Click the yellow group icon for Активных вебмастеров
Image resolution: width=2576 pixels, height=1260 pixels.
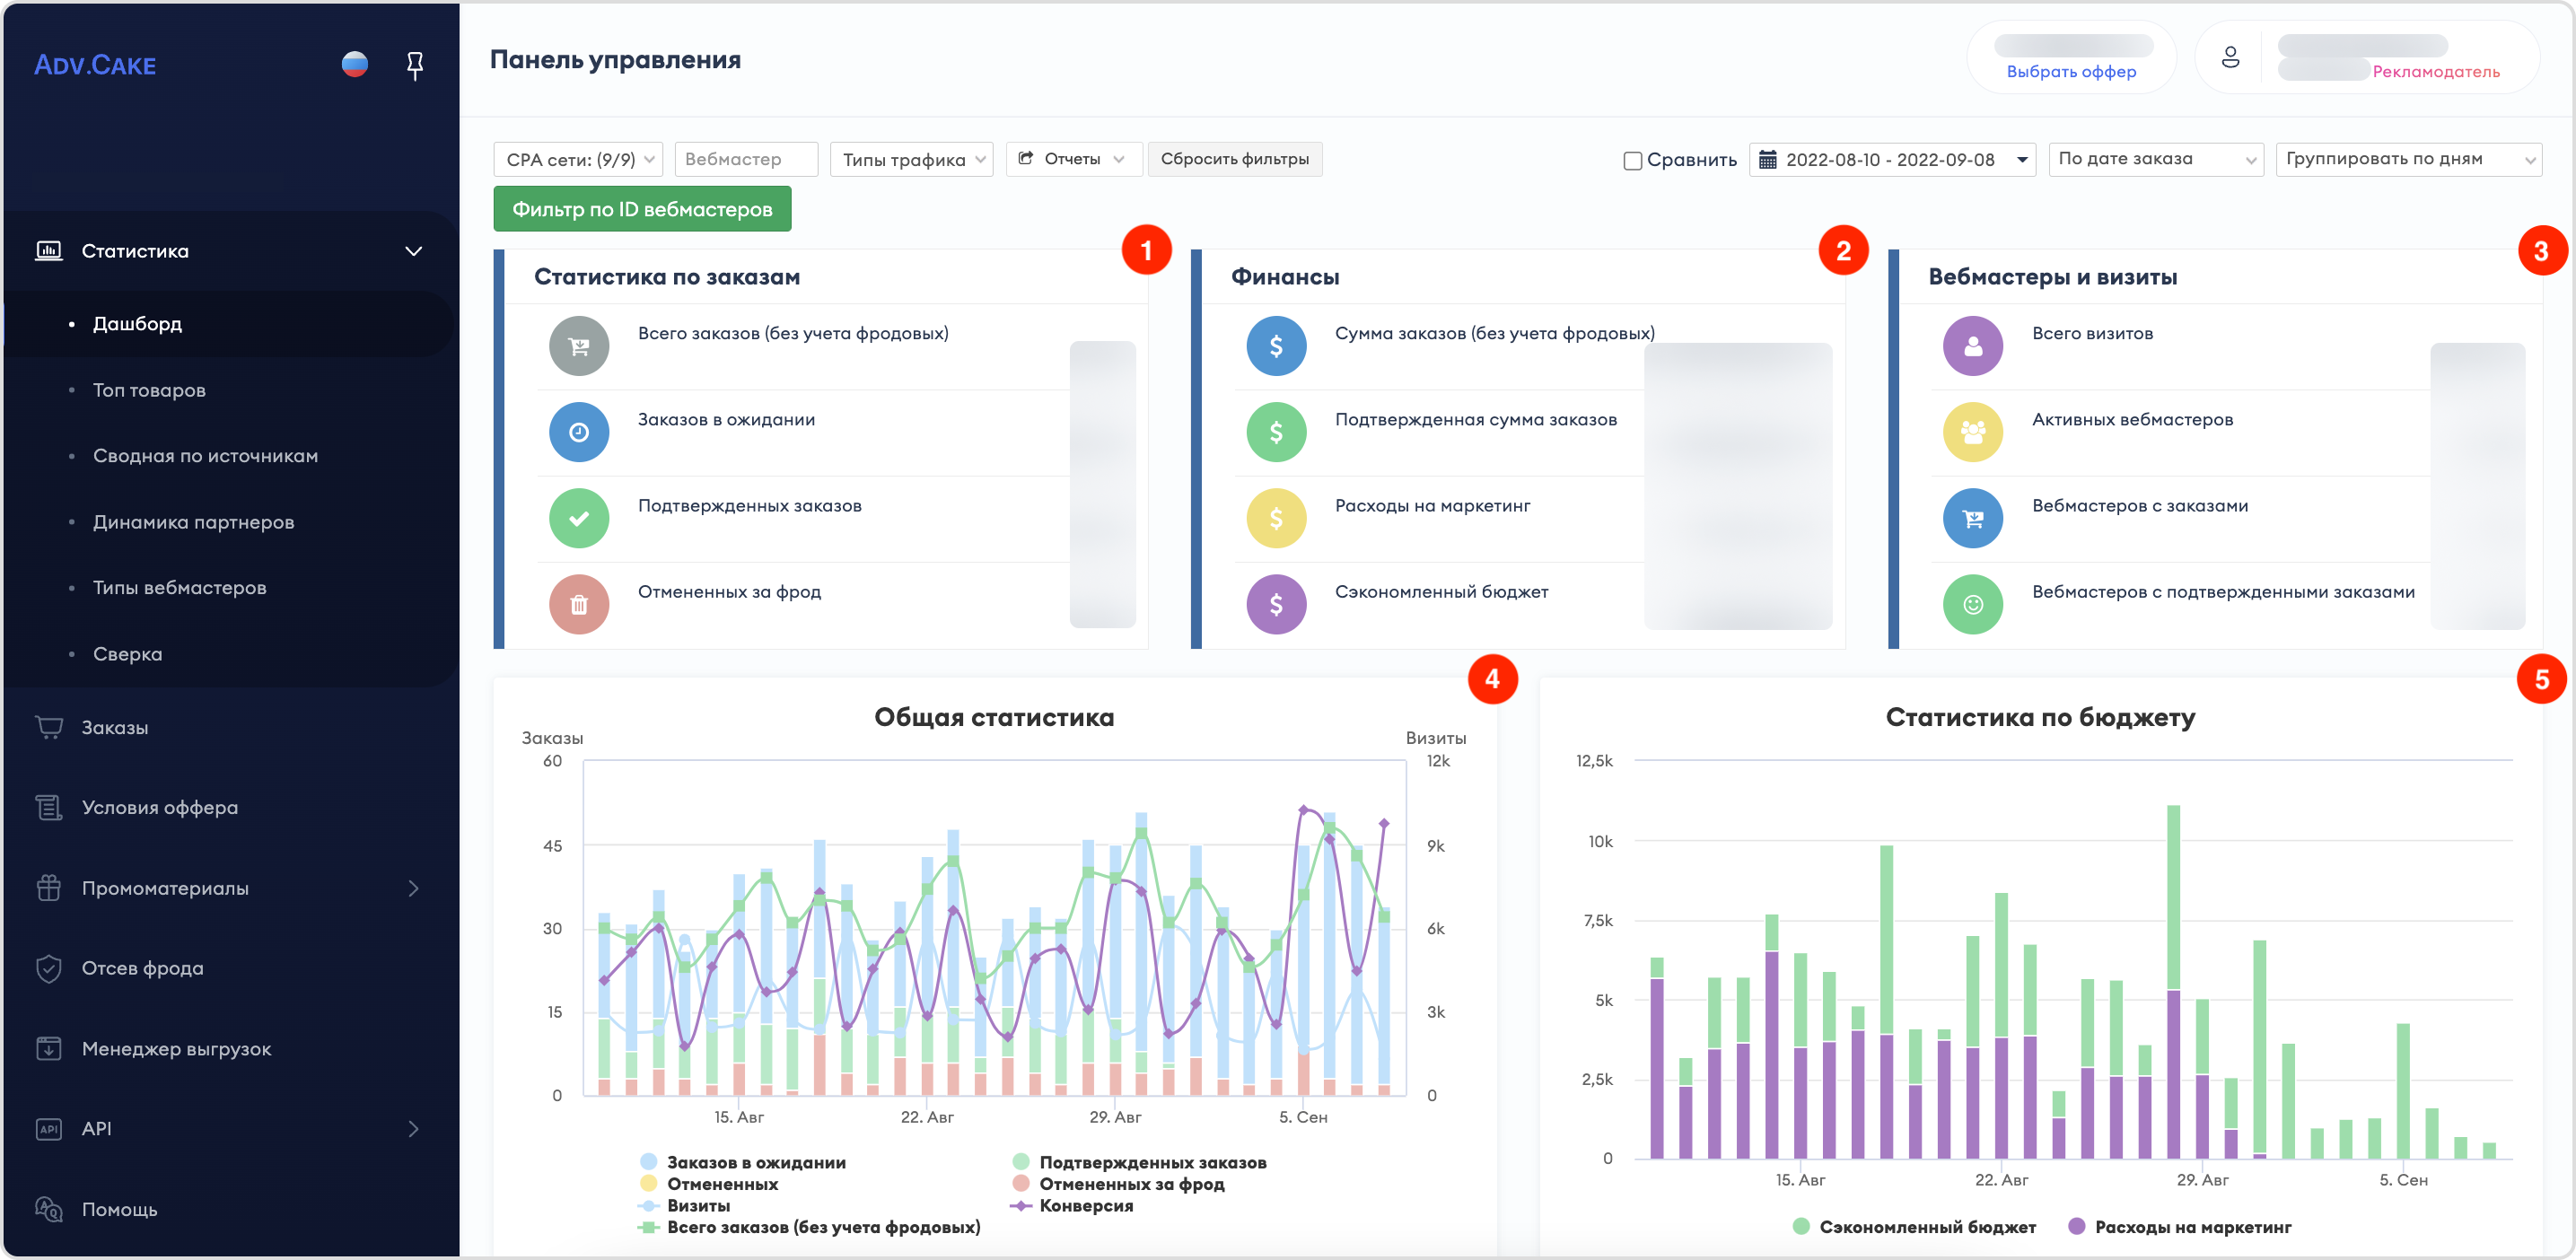(x=1973, y=432)
